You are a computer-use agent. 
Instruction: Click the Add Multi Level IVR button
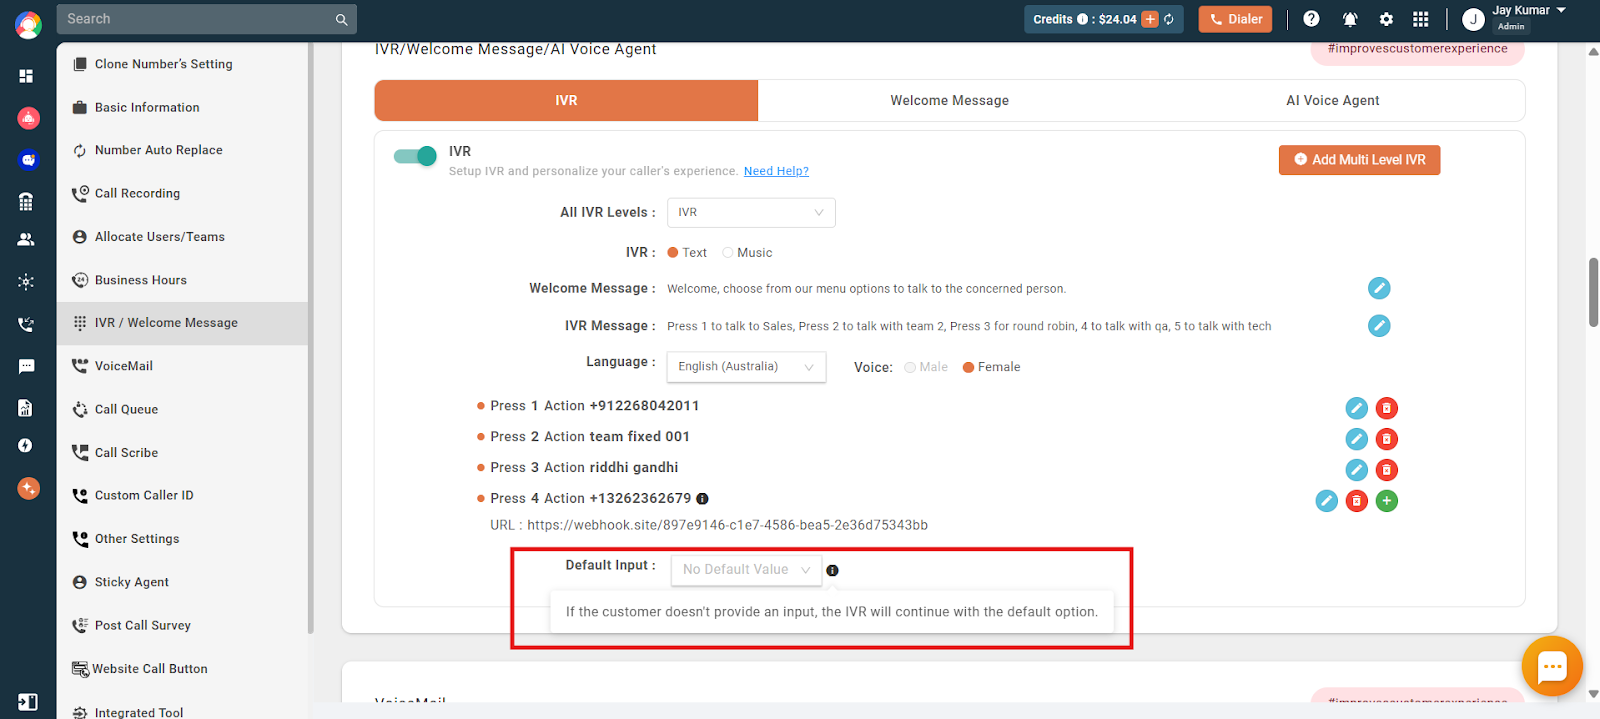1359,160
